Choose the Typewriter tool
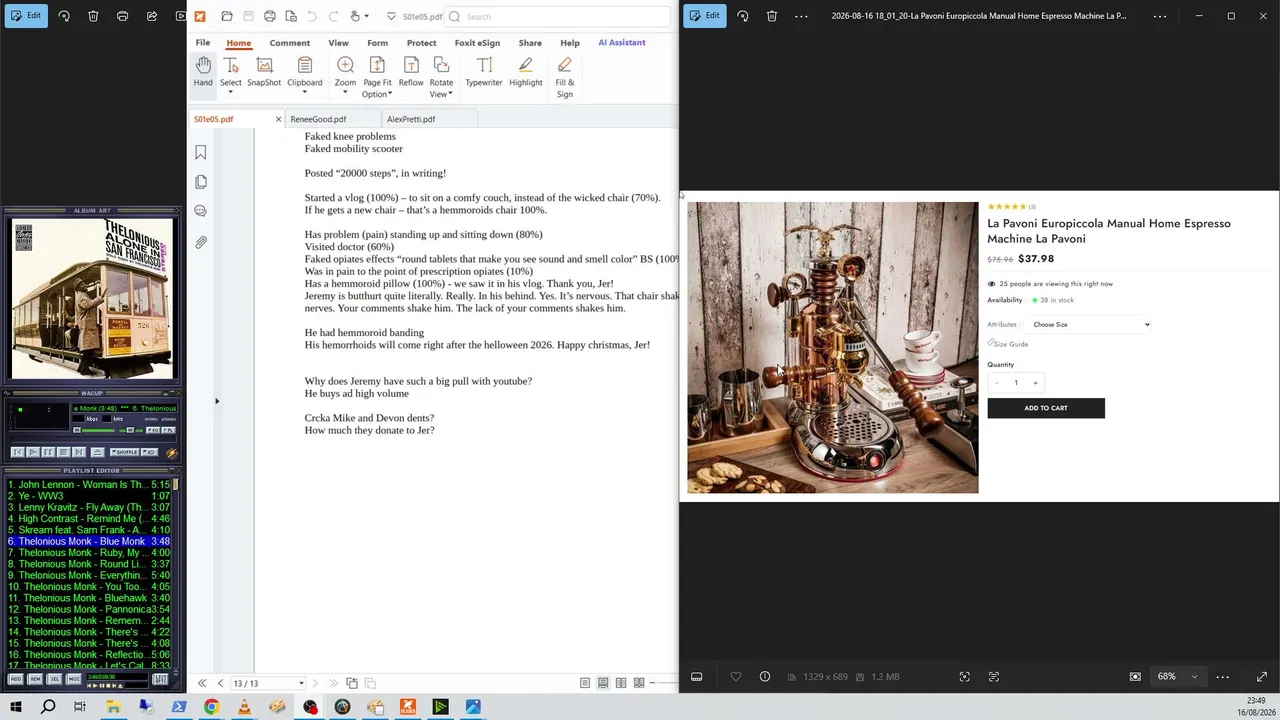 pos(484,72)
